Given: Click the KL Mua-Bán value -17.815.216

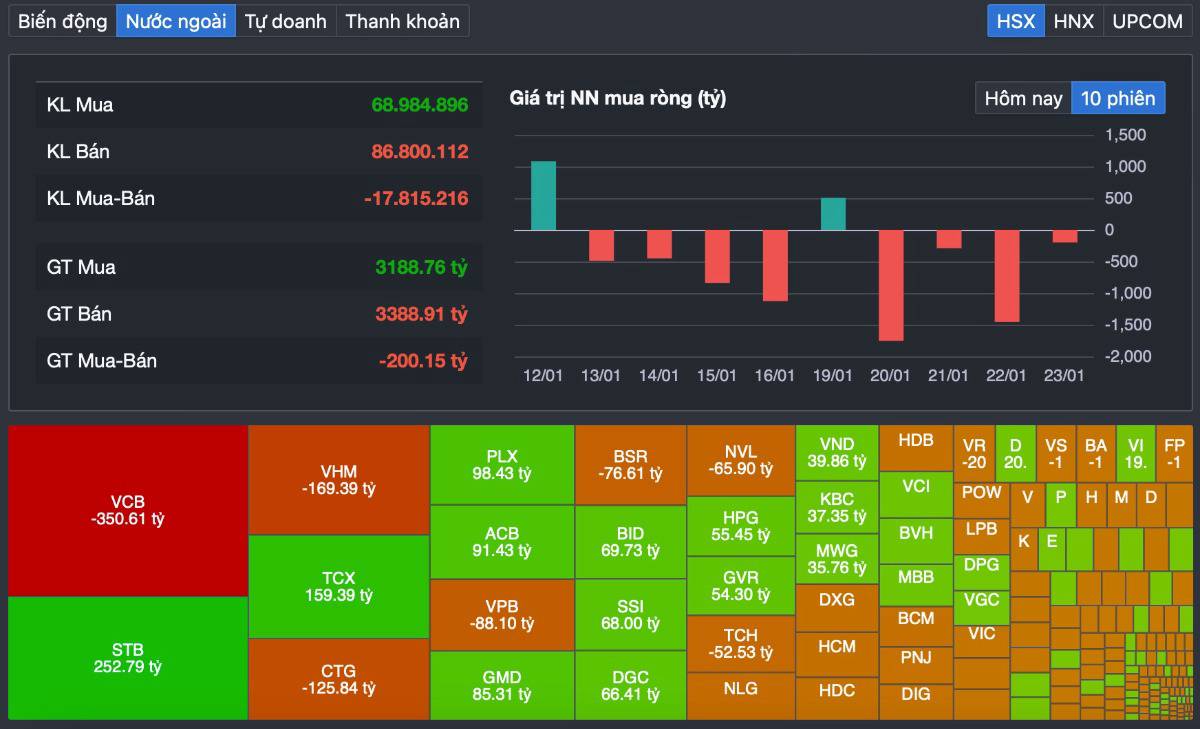Looking at the screenshot, I should (x=416, y=199).
